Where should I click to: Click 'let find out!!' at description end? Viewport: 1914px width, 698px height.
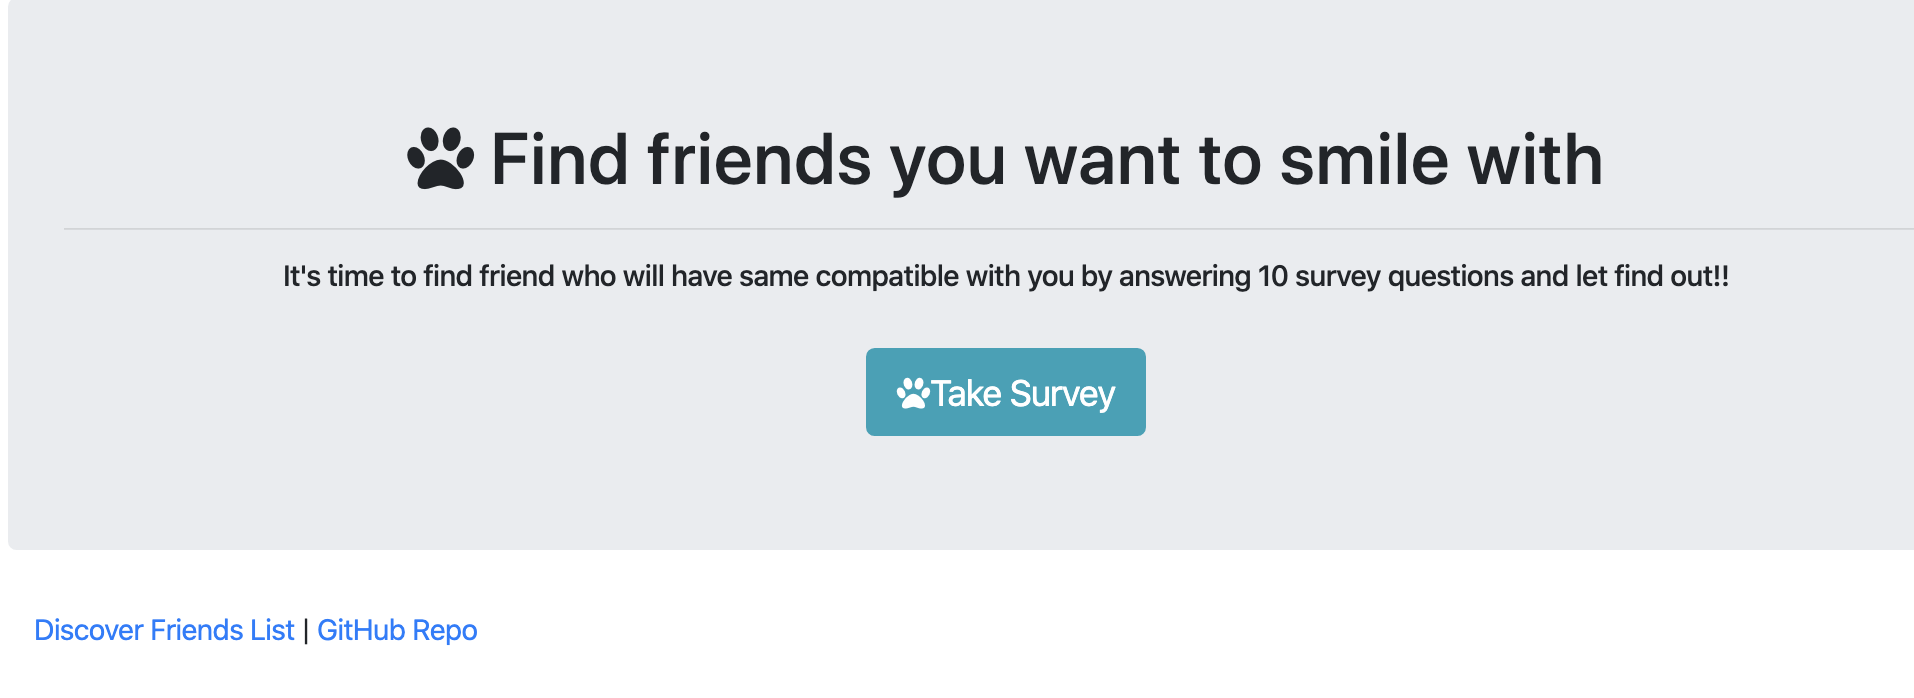(1652, 276)
